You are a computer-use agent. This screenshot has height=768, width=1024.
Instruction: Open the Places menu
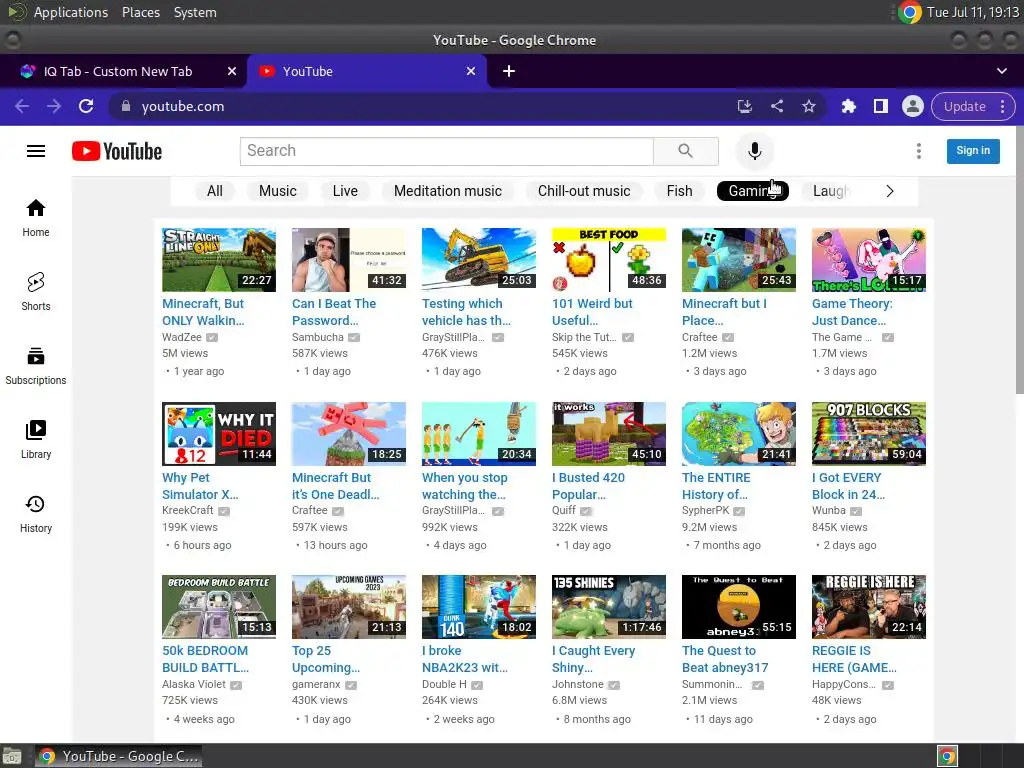141,12
